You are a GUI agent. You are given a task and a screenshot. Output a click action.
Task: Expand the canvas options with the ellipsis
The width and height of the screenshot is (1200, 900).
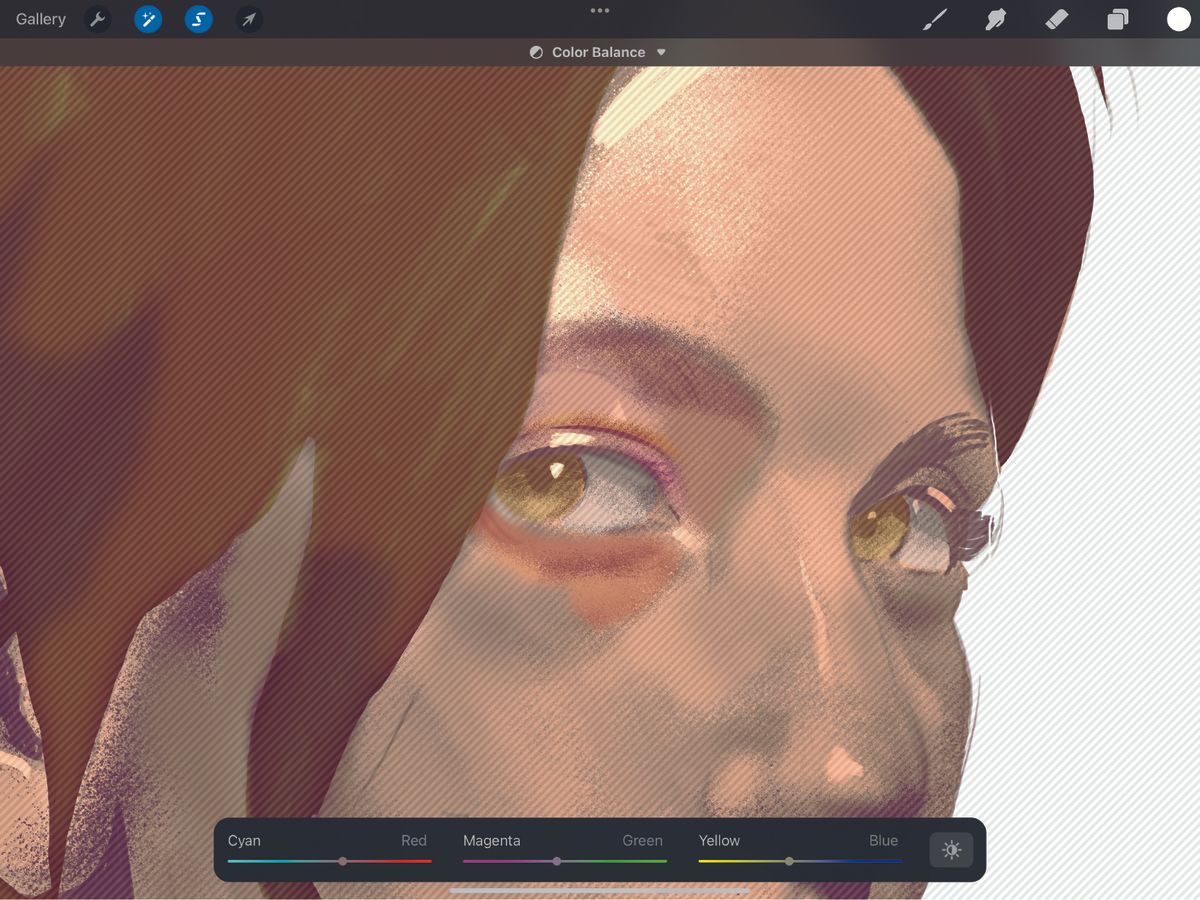(x=599, y=10)
